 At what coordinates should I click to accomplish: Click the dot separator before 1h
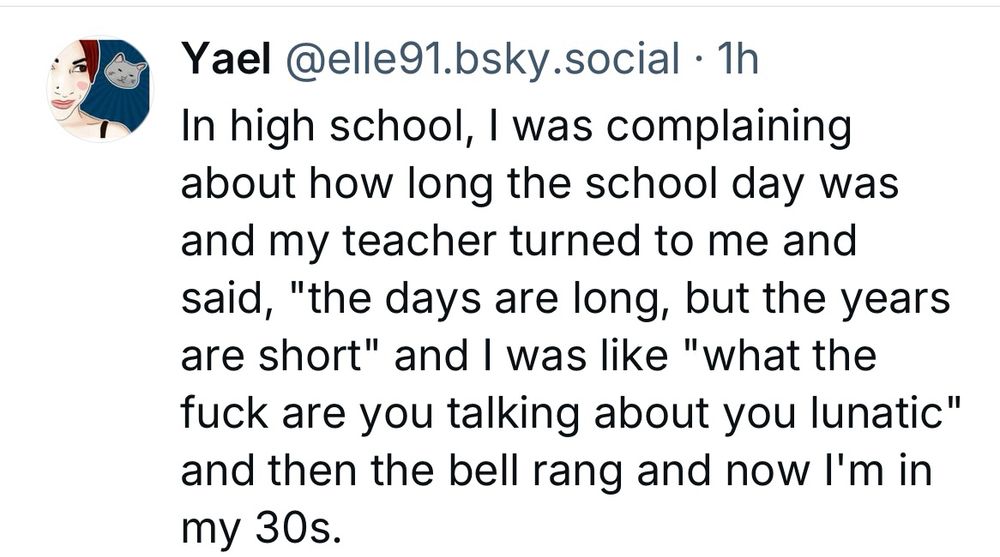coord(699,60)
